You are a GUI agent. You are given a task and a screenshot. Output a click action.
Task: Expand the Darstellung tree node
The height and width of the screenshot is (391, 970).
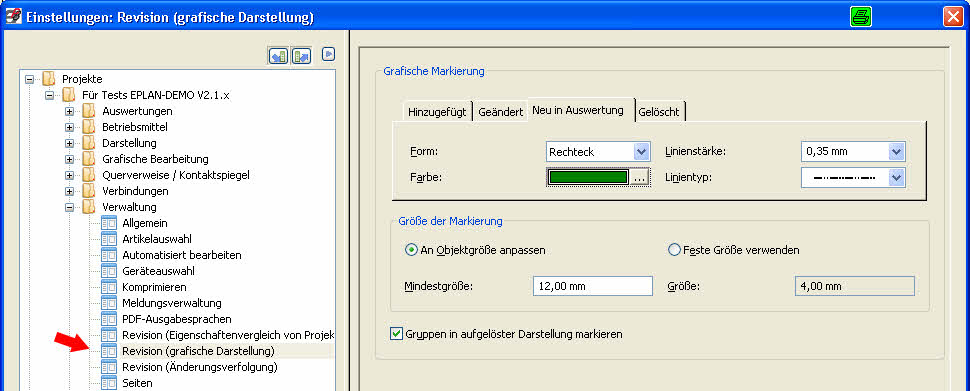(69, 144)
